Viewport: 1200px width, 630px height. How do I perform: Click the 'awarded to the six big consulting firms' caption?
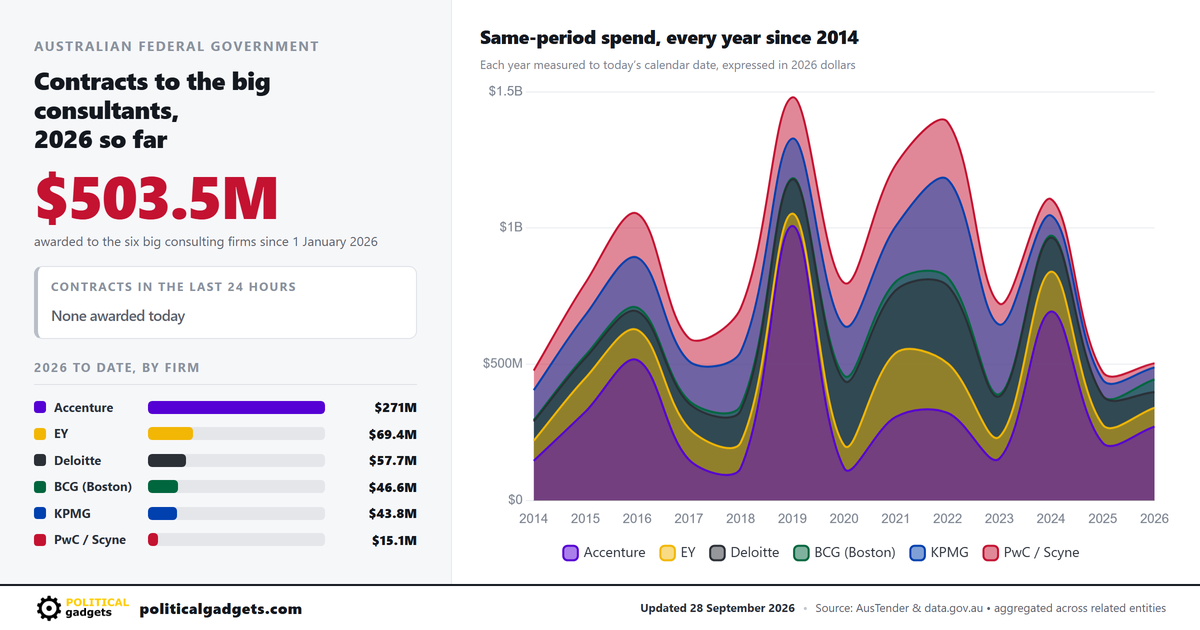(205, 242)
